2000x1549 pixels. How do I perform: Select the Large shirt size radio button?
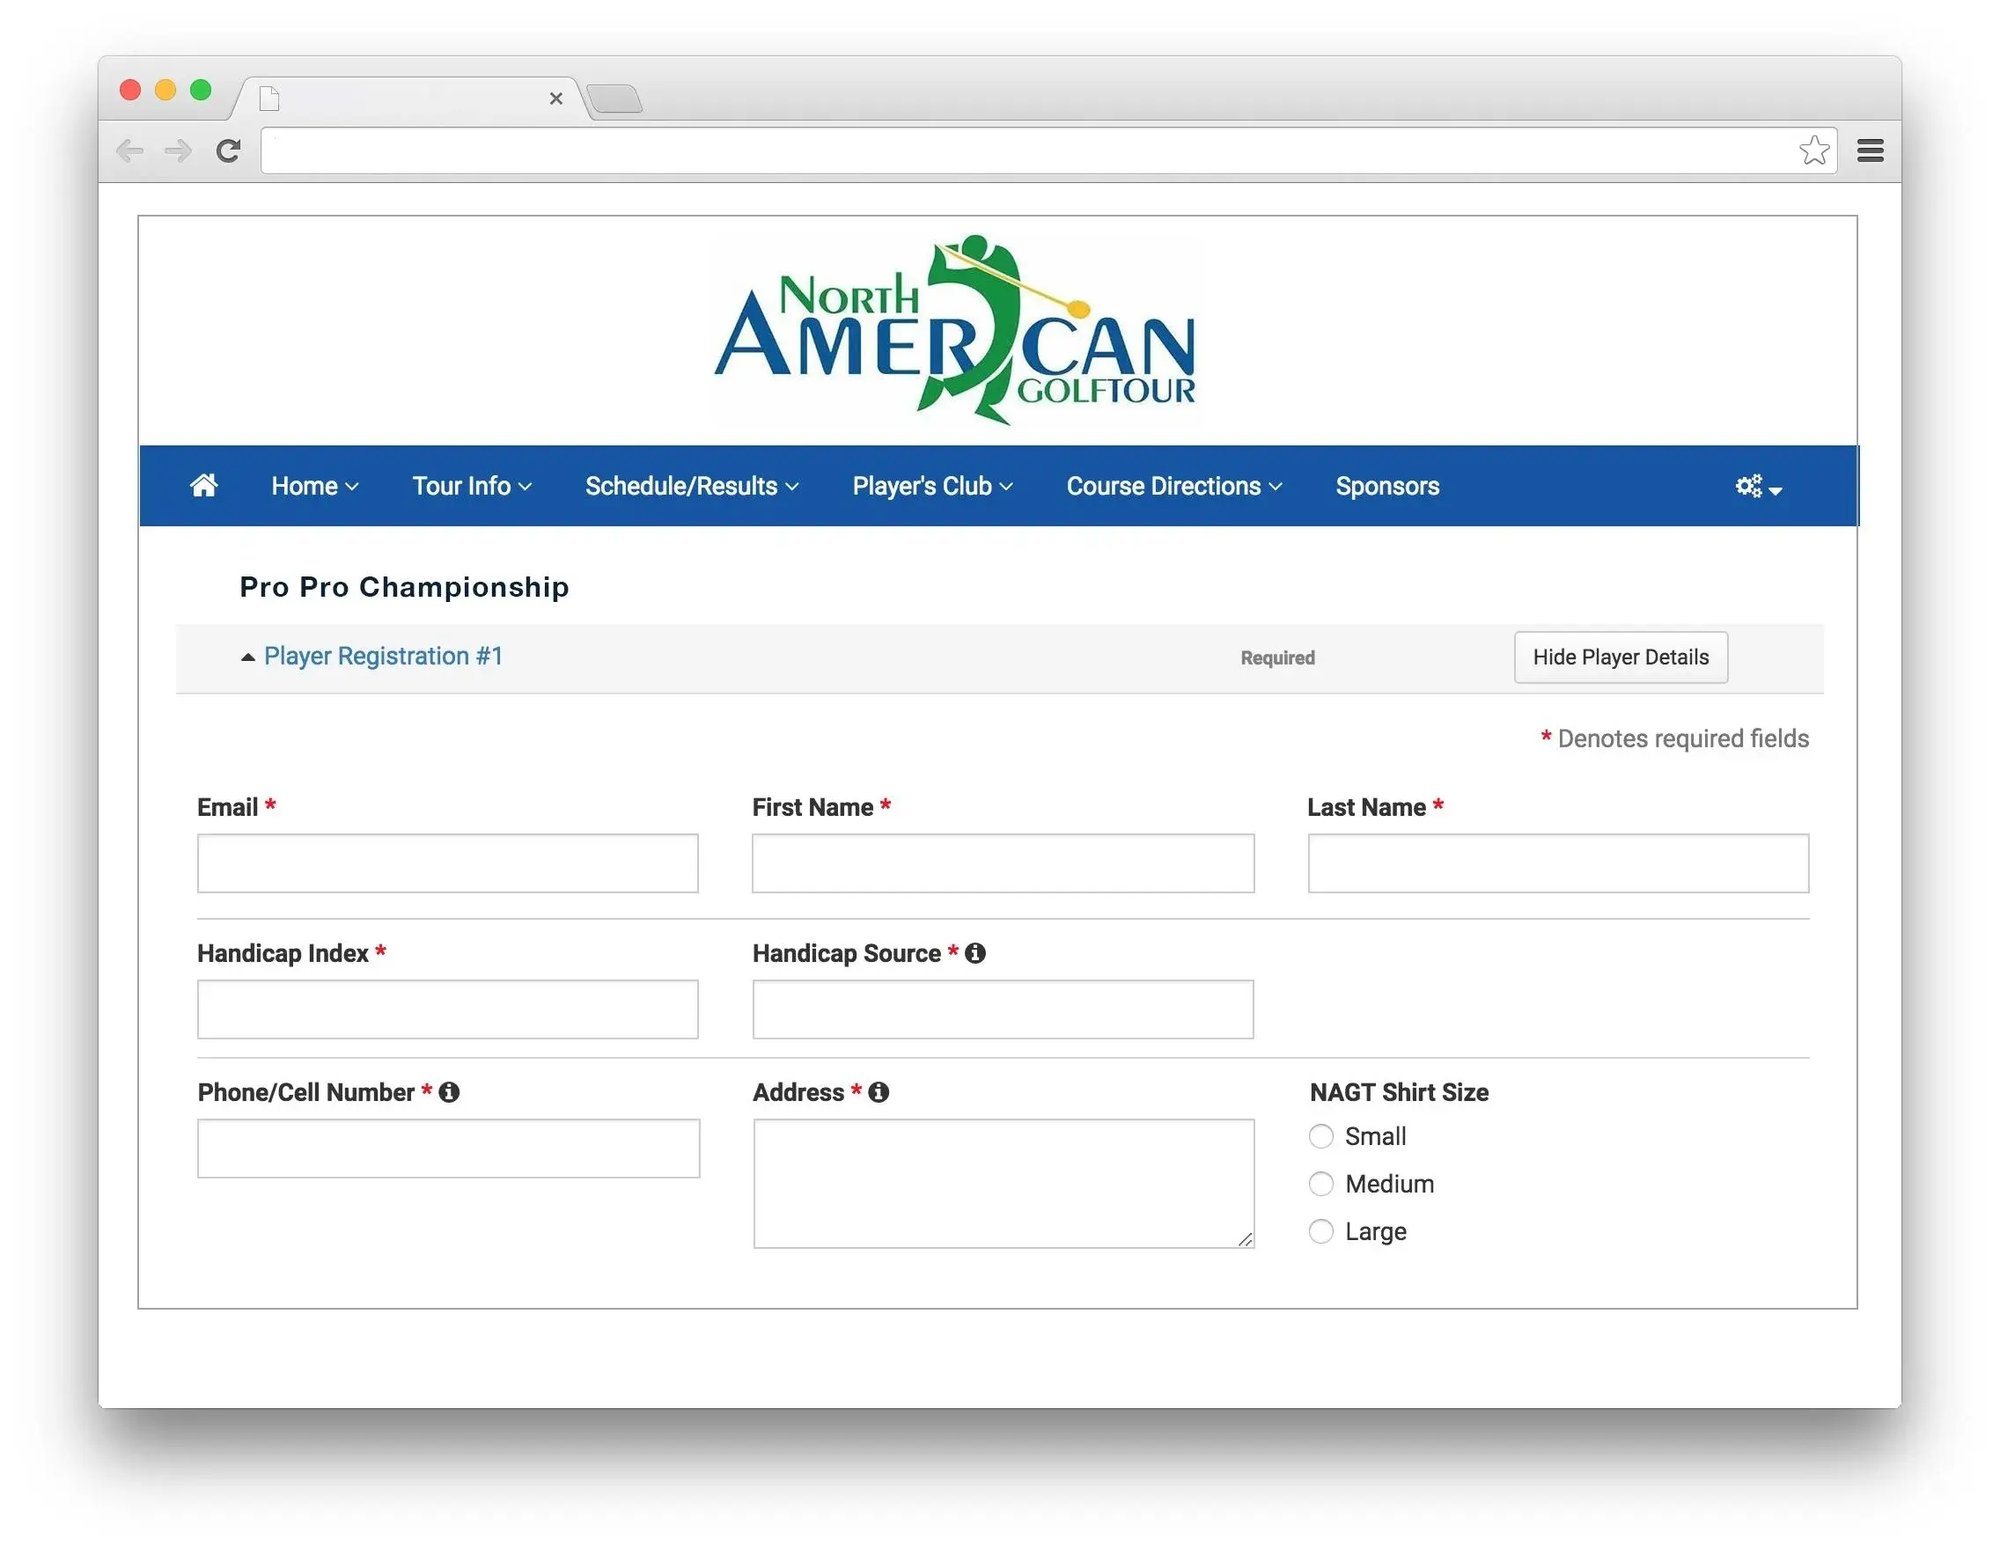pyautogui.click(x=1320, y=1231)
